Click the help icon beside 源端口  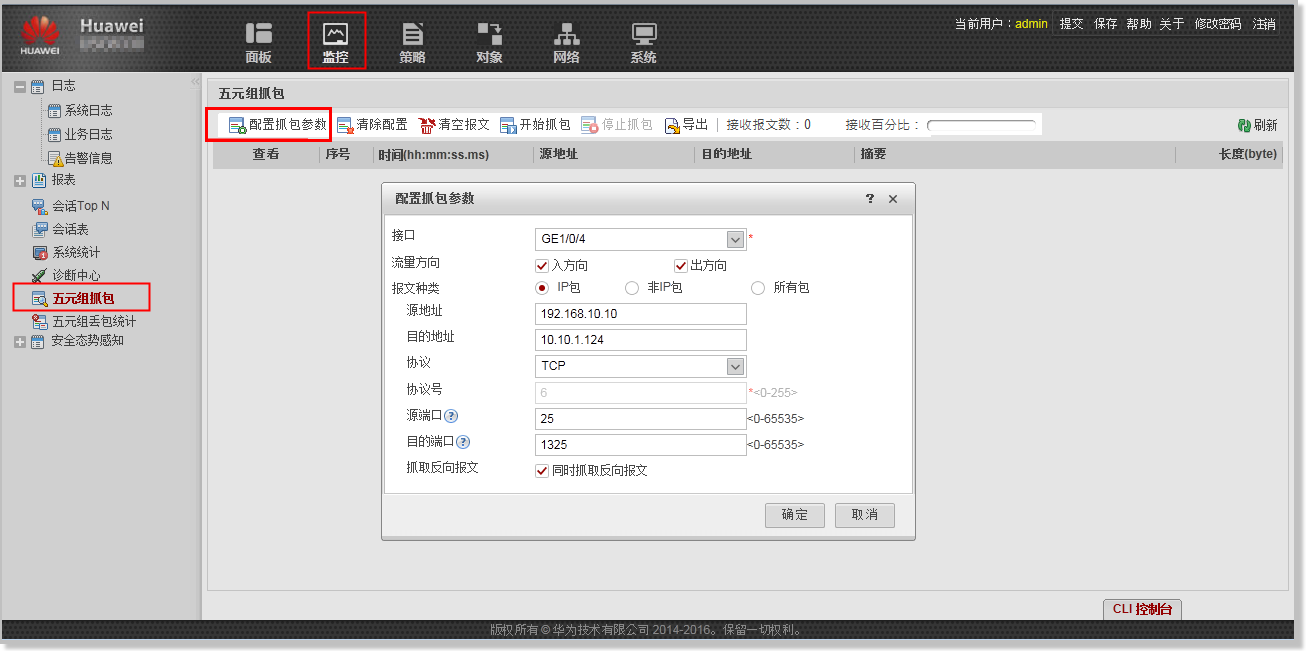click(x=451, y=416)
